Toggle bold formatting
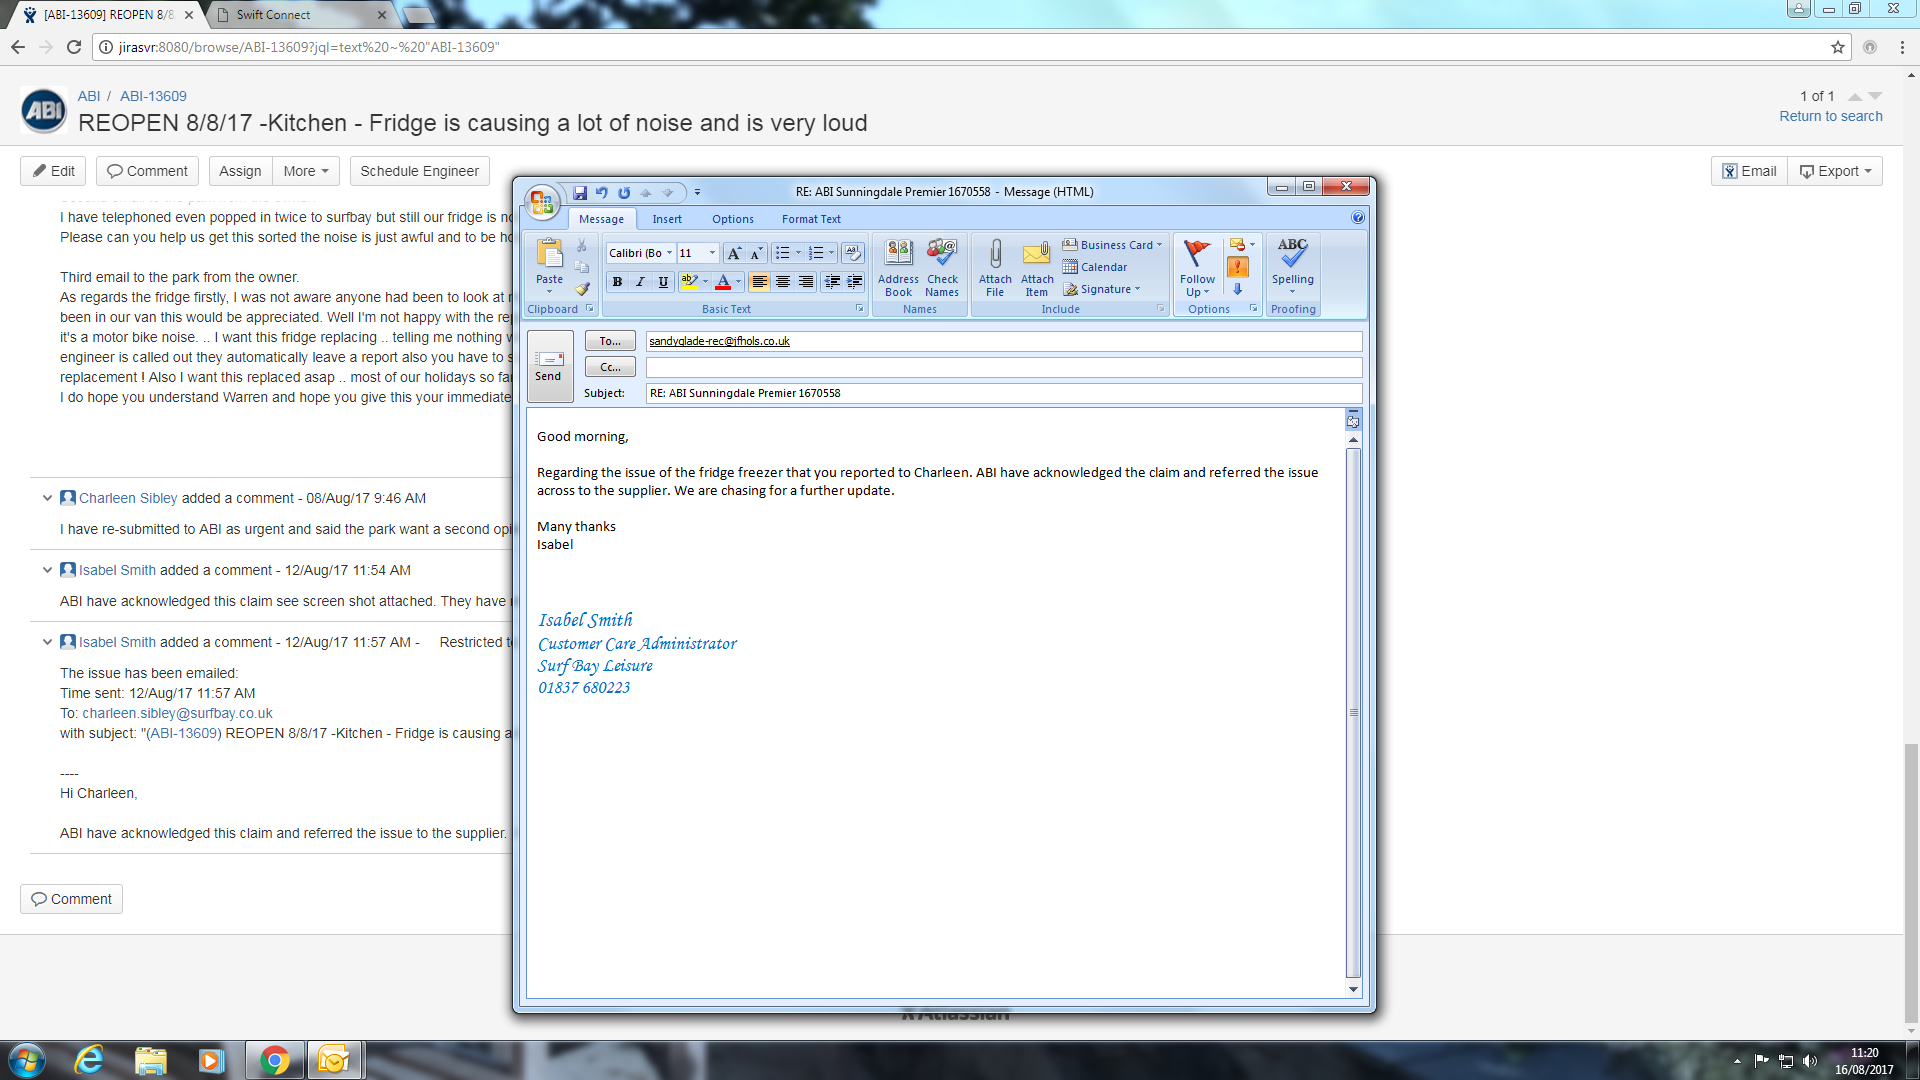This screenshot has width=1920, height=1080. (x=617, y=282)
